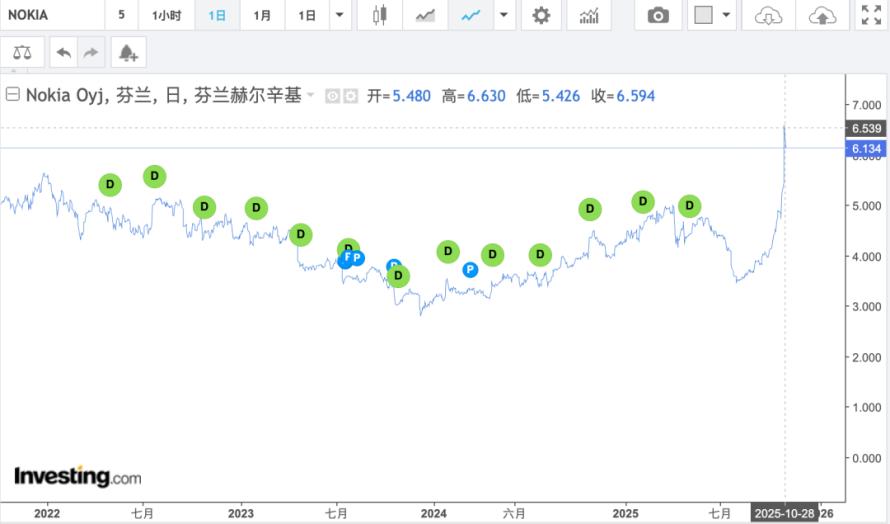
Task: Click the cloud download icon
Action: click(767, 15)
